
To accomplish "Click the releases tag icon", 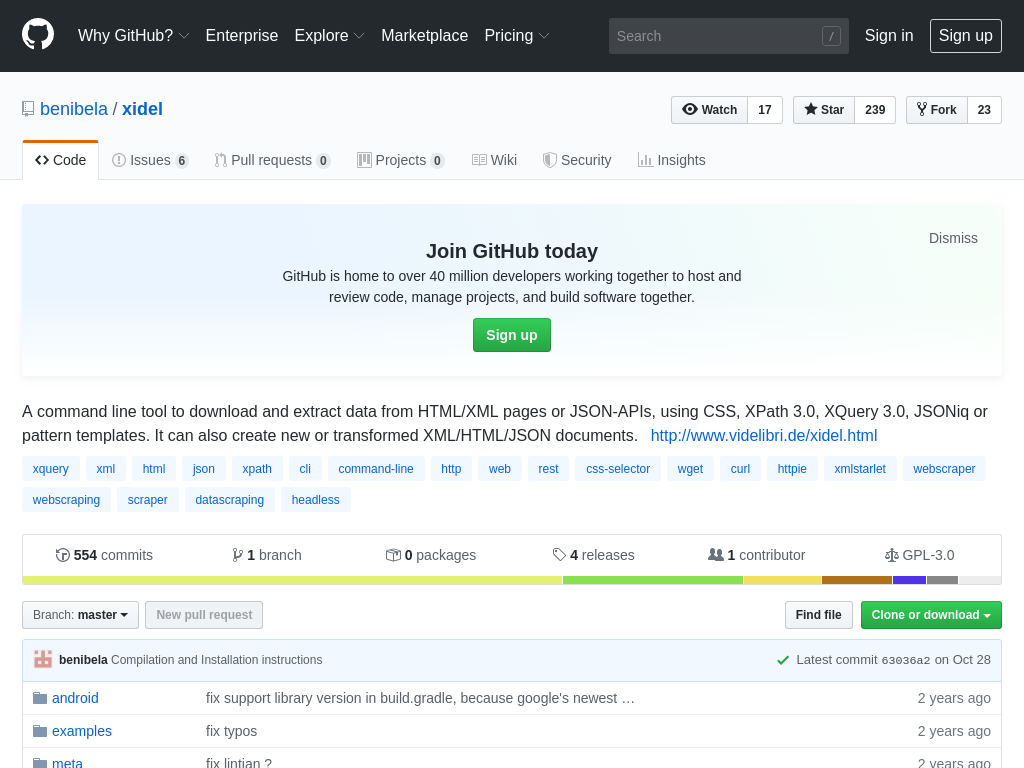I will 559,555.
